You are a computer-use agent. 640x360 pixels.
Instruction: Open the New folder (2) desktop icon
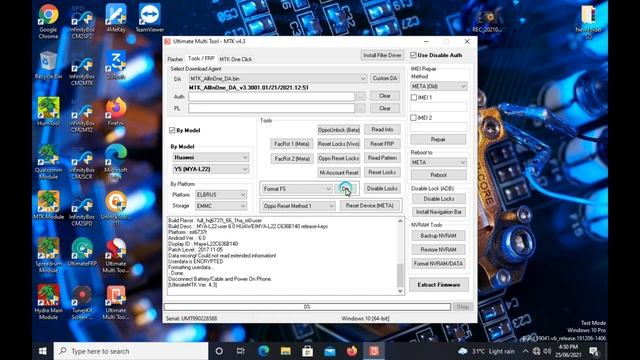pyautogui.click(x=589, y=21)
